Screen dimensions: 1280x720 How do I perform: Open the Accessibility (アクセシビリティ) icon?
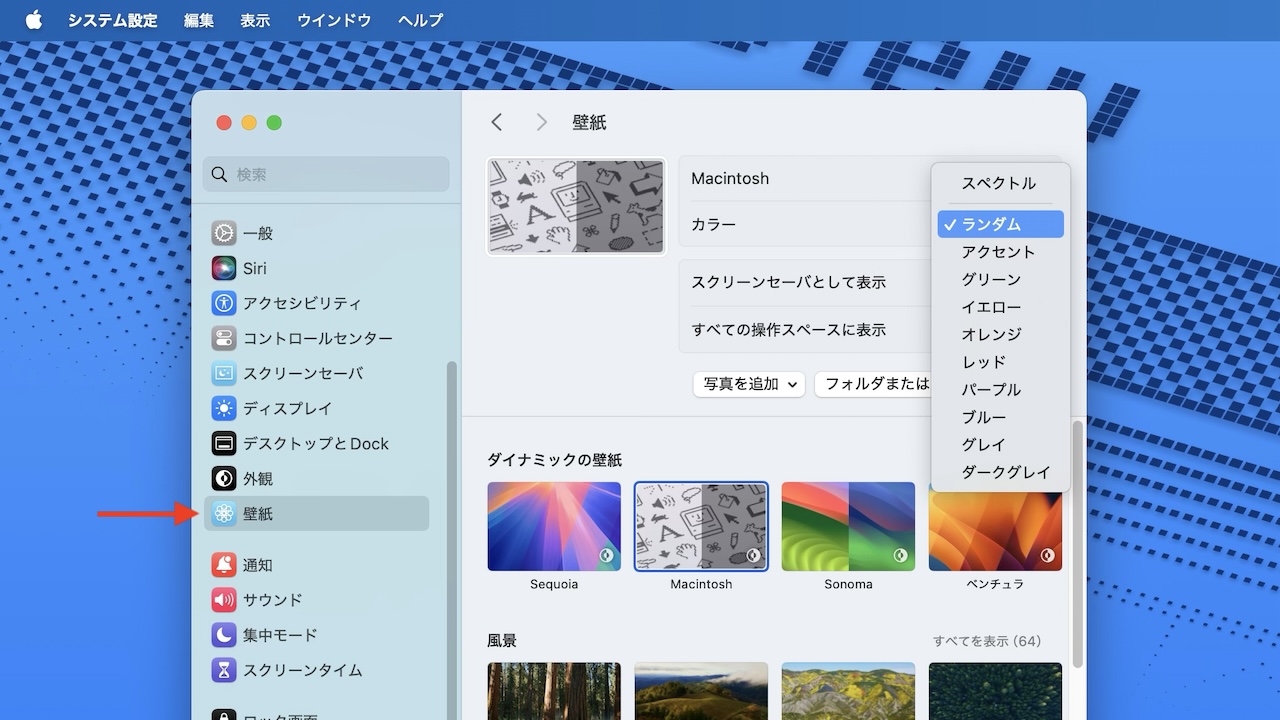(224, 303)
